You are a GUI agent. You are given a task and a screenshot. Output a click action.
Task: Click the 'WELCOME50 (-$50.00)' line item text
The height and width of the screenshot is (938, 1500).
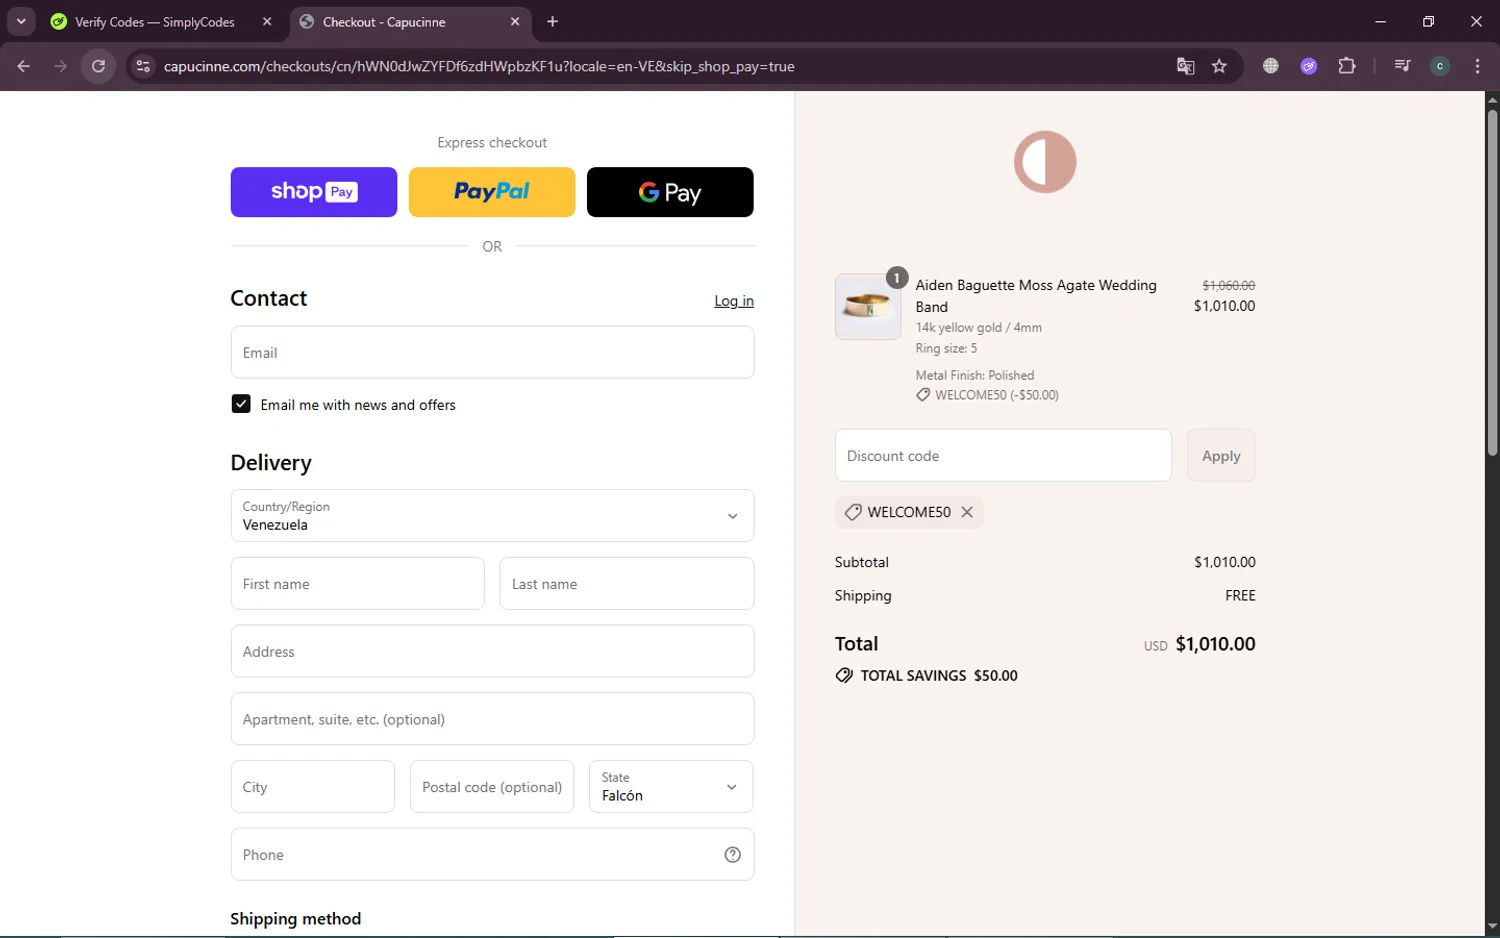point(996,395)
